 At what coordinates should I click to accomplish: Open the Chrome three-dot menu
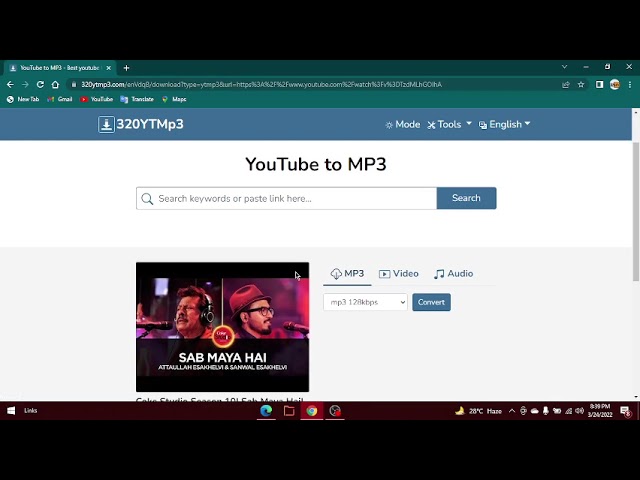point(630,84)
